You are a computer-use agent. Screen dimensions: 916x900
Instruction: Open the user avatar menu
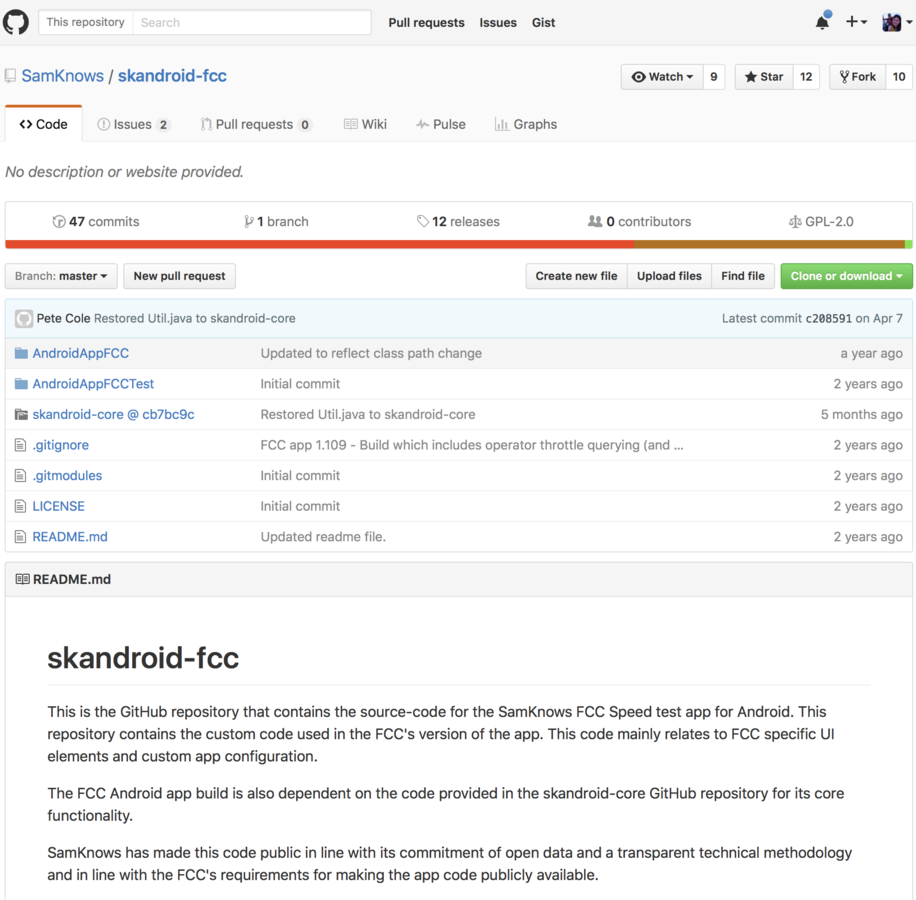[x=897, y=22]
